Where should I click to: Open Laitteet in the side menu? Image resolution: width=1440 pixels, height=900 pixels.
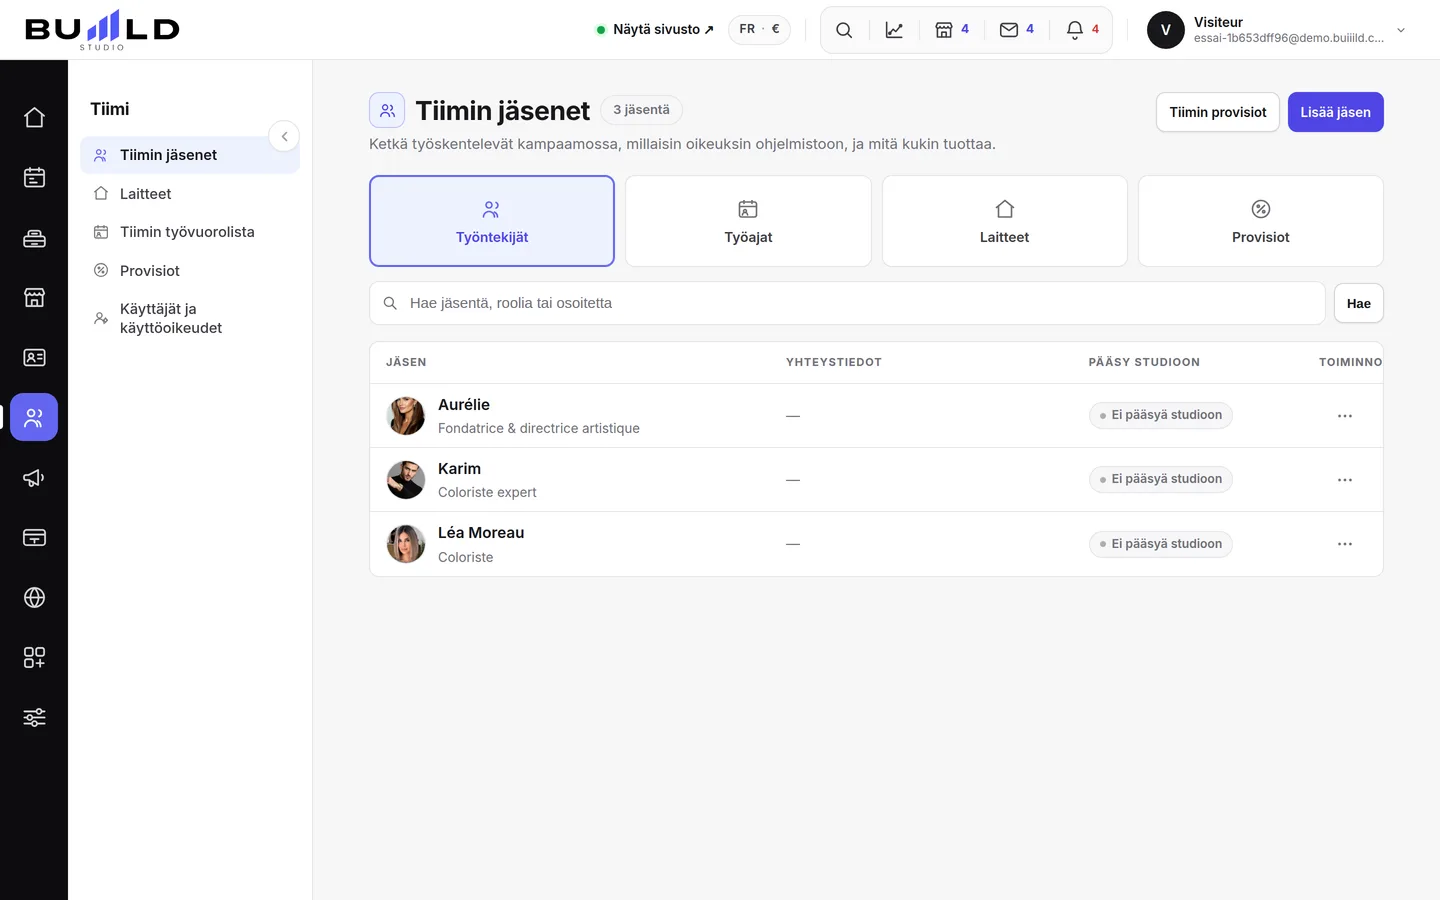click(190, 194)
